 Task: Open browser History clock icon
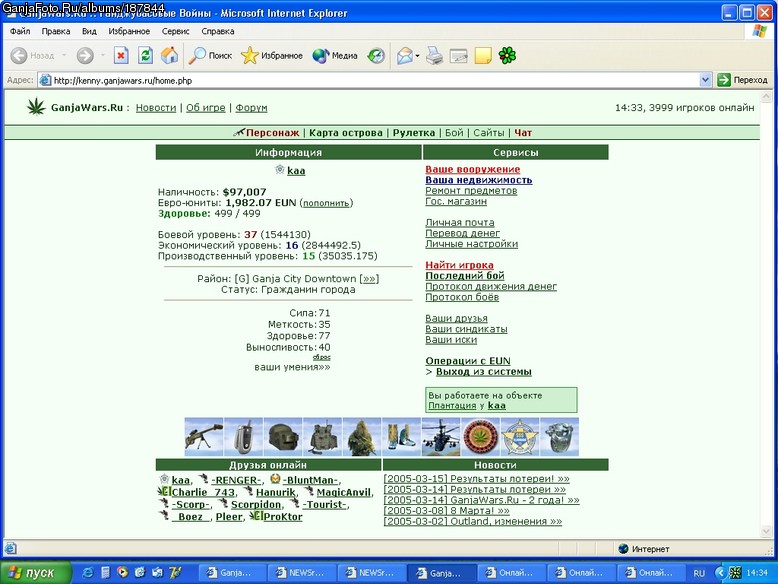click(376, 56)
